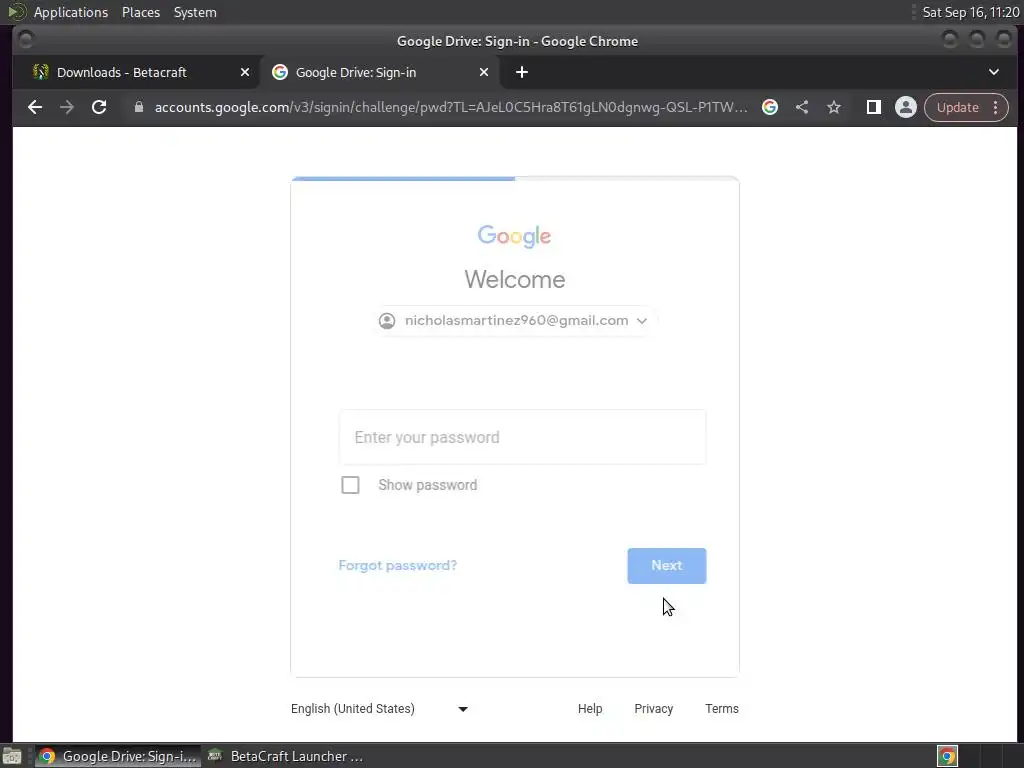
Task: Open the Applications menu
Action: (x=71, y=12)
